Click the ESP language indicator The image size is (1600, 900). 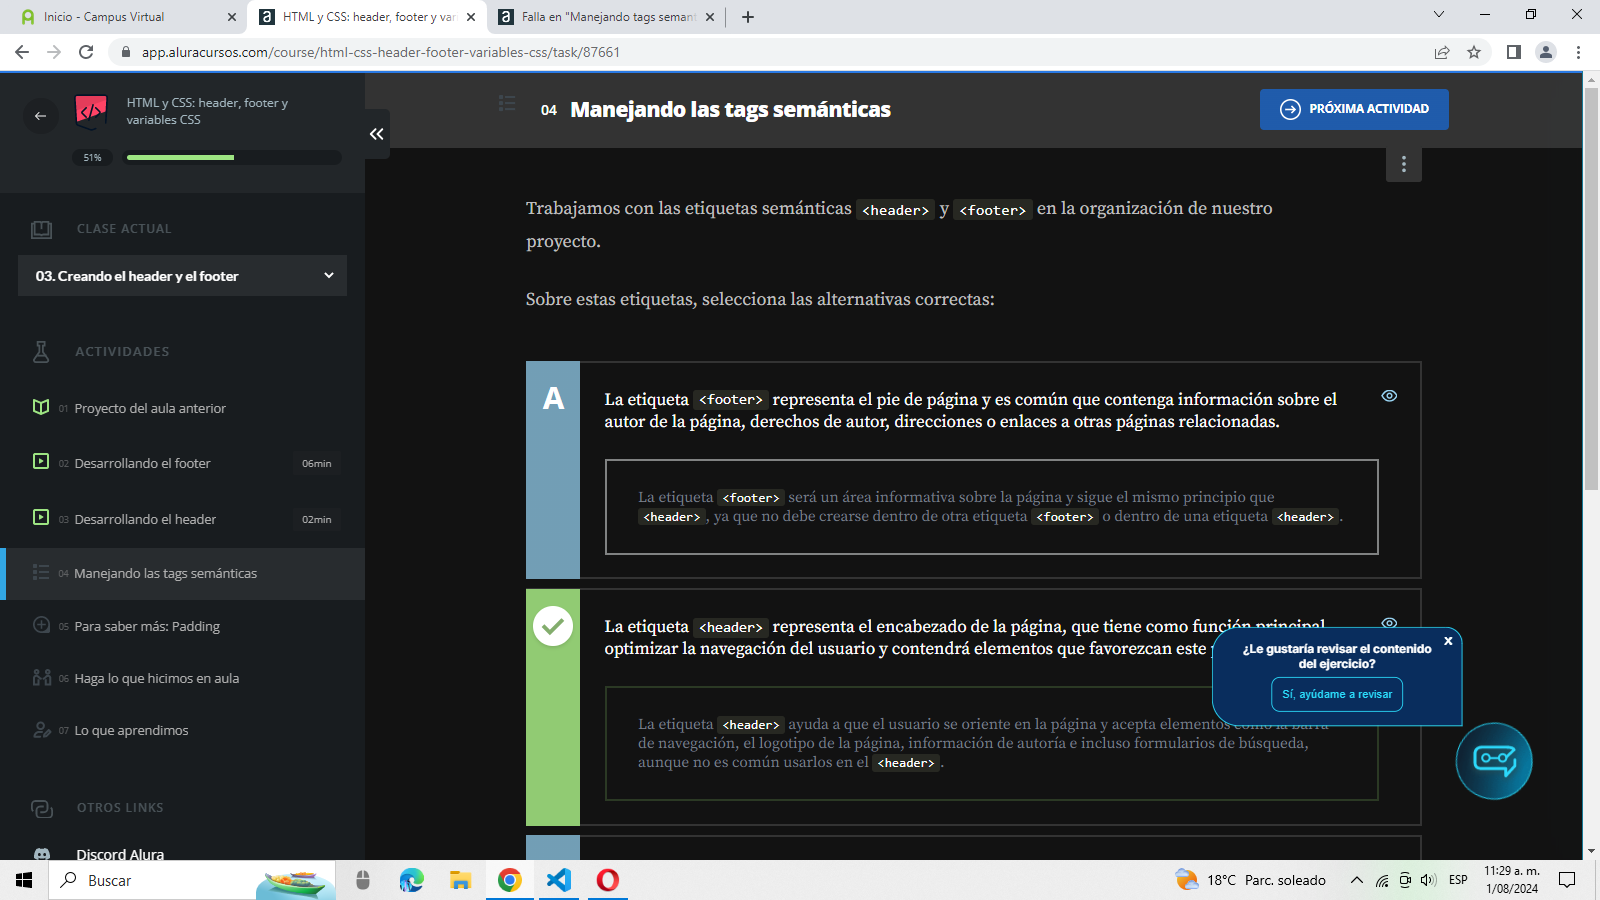(x=1458, y=880)
